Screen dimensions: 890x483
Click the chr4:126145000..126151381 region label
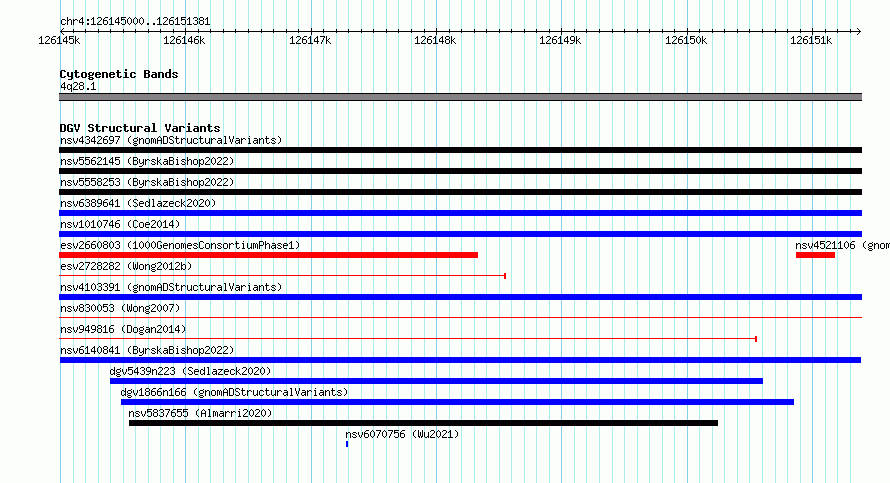click(x=135, y=22)
